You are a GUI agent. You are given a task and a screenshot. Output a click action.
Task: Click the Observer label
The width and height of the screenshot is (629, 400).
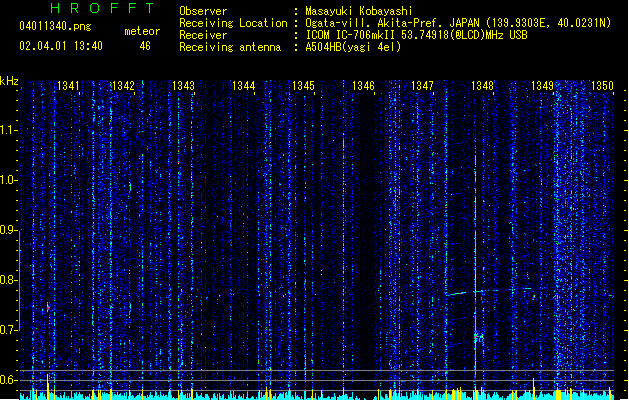click(x=203, y=11)
